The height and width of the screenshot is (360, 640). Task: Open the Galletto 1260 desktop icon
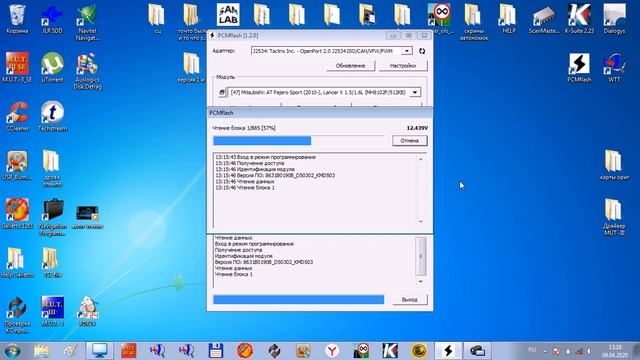tap(17, 214)
